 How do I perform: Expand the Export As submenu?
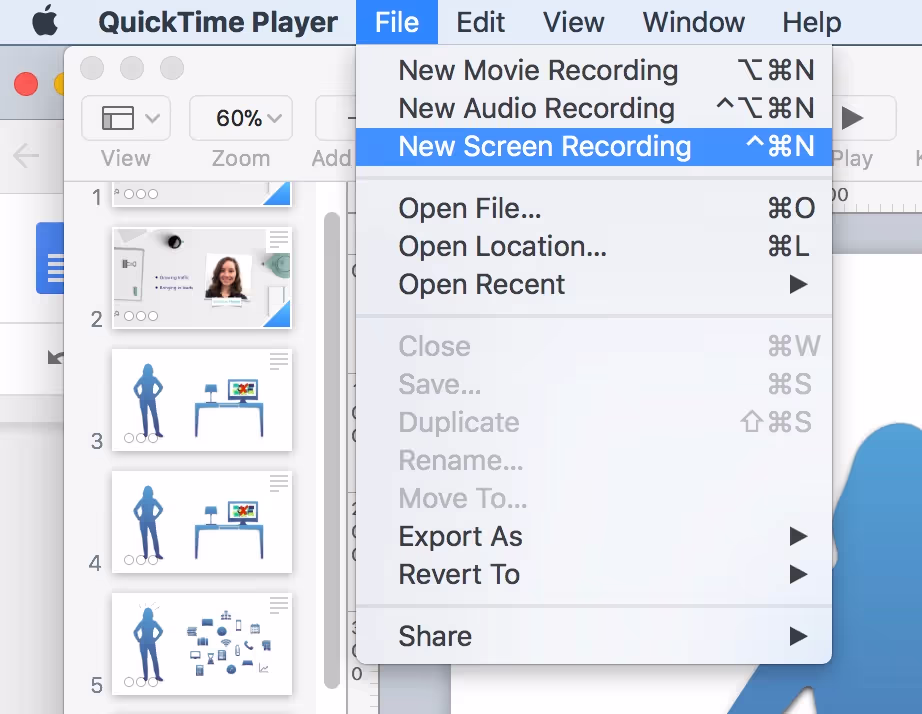click(594, 536)
